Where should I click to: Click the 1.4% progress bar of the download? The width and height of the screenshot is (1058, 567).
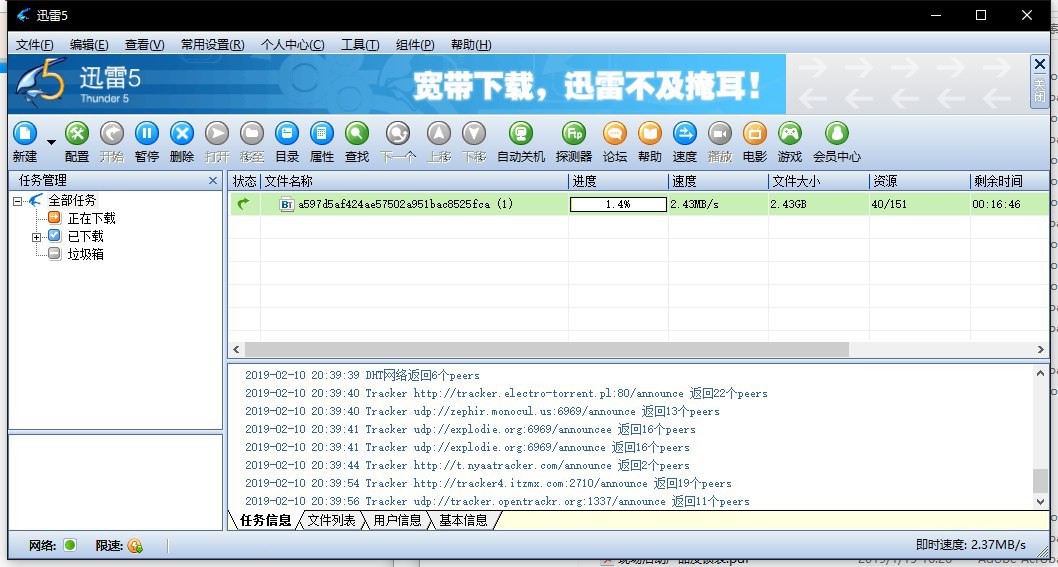[x=617, y=204]
